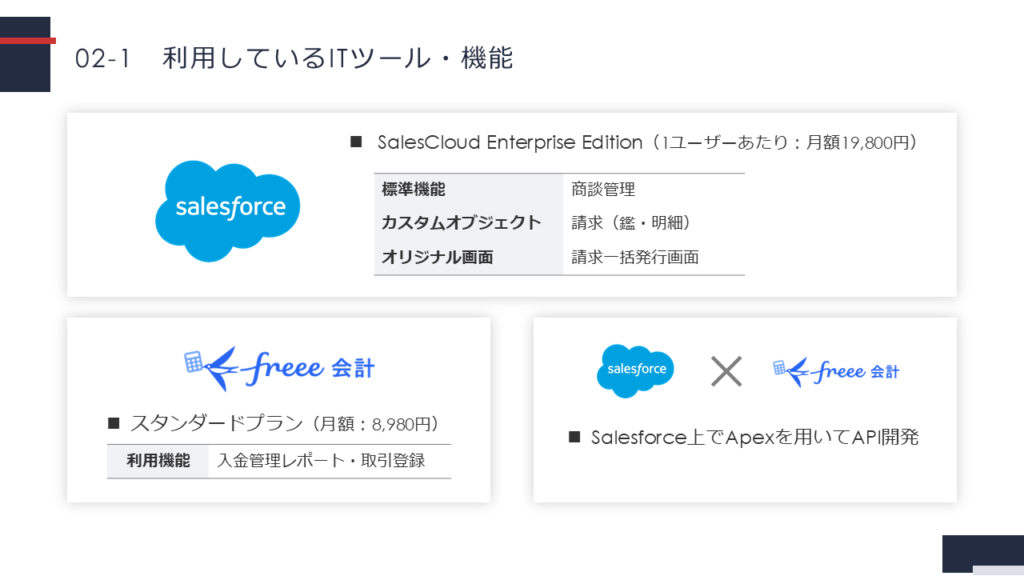Select the 標準機能 table header cell
The width and height of the screenshot is (1024, 576).
414,189
